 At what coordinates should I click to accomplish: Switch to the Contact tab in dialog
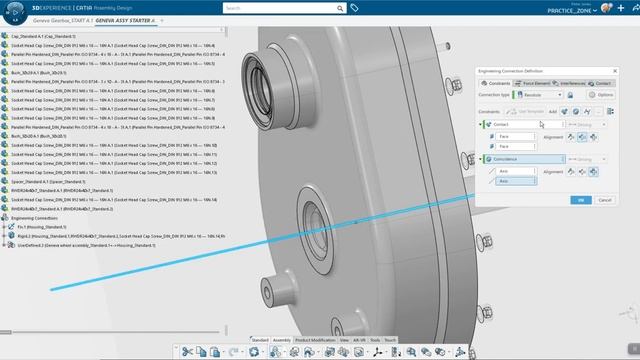click(600, 83)
